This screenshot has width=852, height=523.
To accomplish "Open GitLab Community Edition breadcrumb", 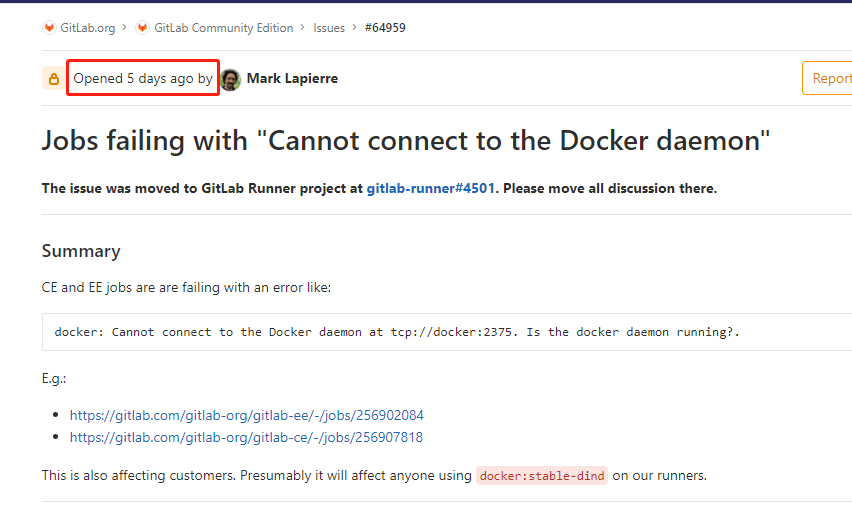I will (x=223, y=28).
